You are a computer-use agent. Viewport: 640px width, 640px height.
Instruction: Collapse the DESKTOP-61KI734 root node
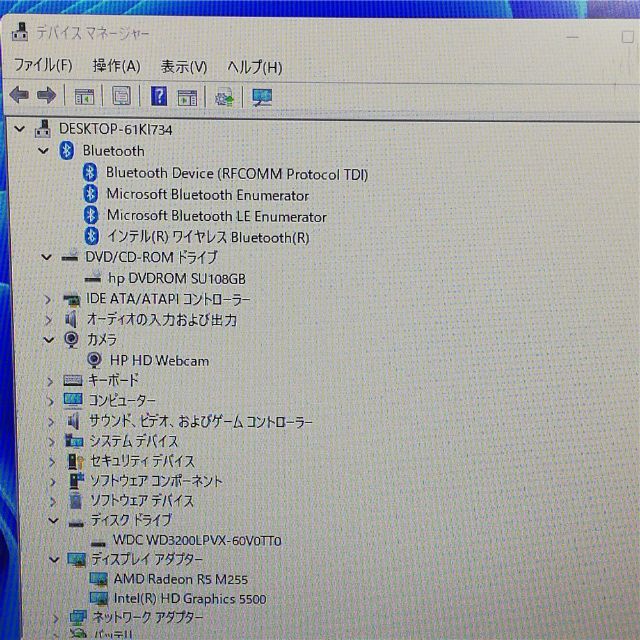[x=19, y=129]
